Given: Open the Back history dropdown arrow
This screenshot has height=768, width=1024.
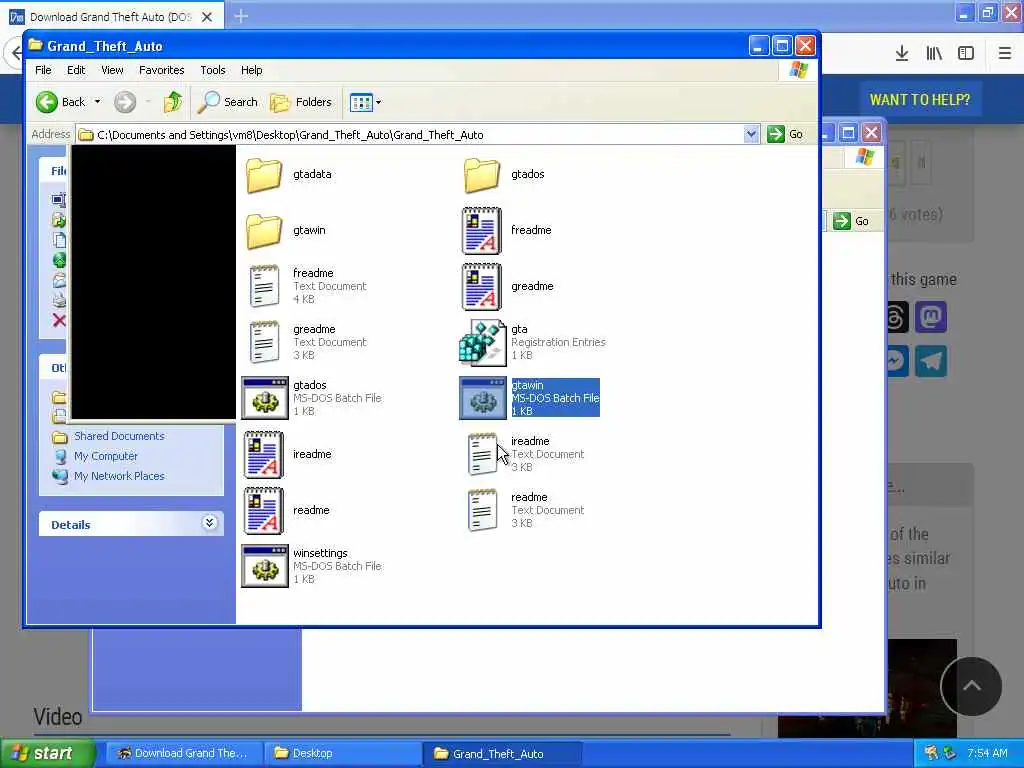Looking at the screenshot, I should click(x=97, y=102).
